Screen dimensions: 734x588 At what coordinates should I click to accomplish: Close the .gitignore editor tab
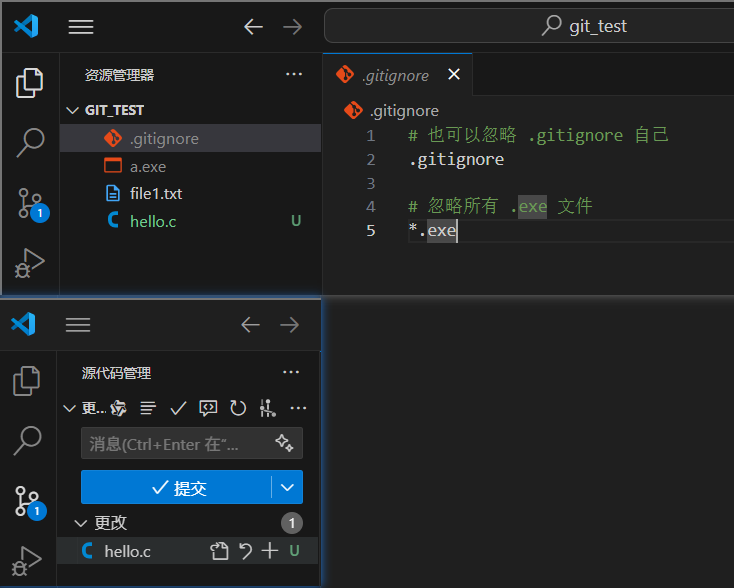(x=454, y=74)
